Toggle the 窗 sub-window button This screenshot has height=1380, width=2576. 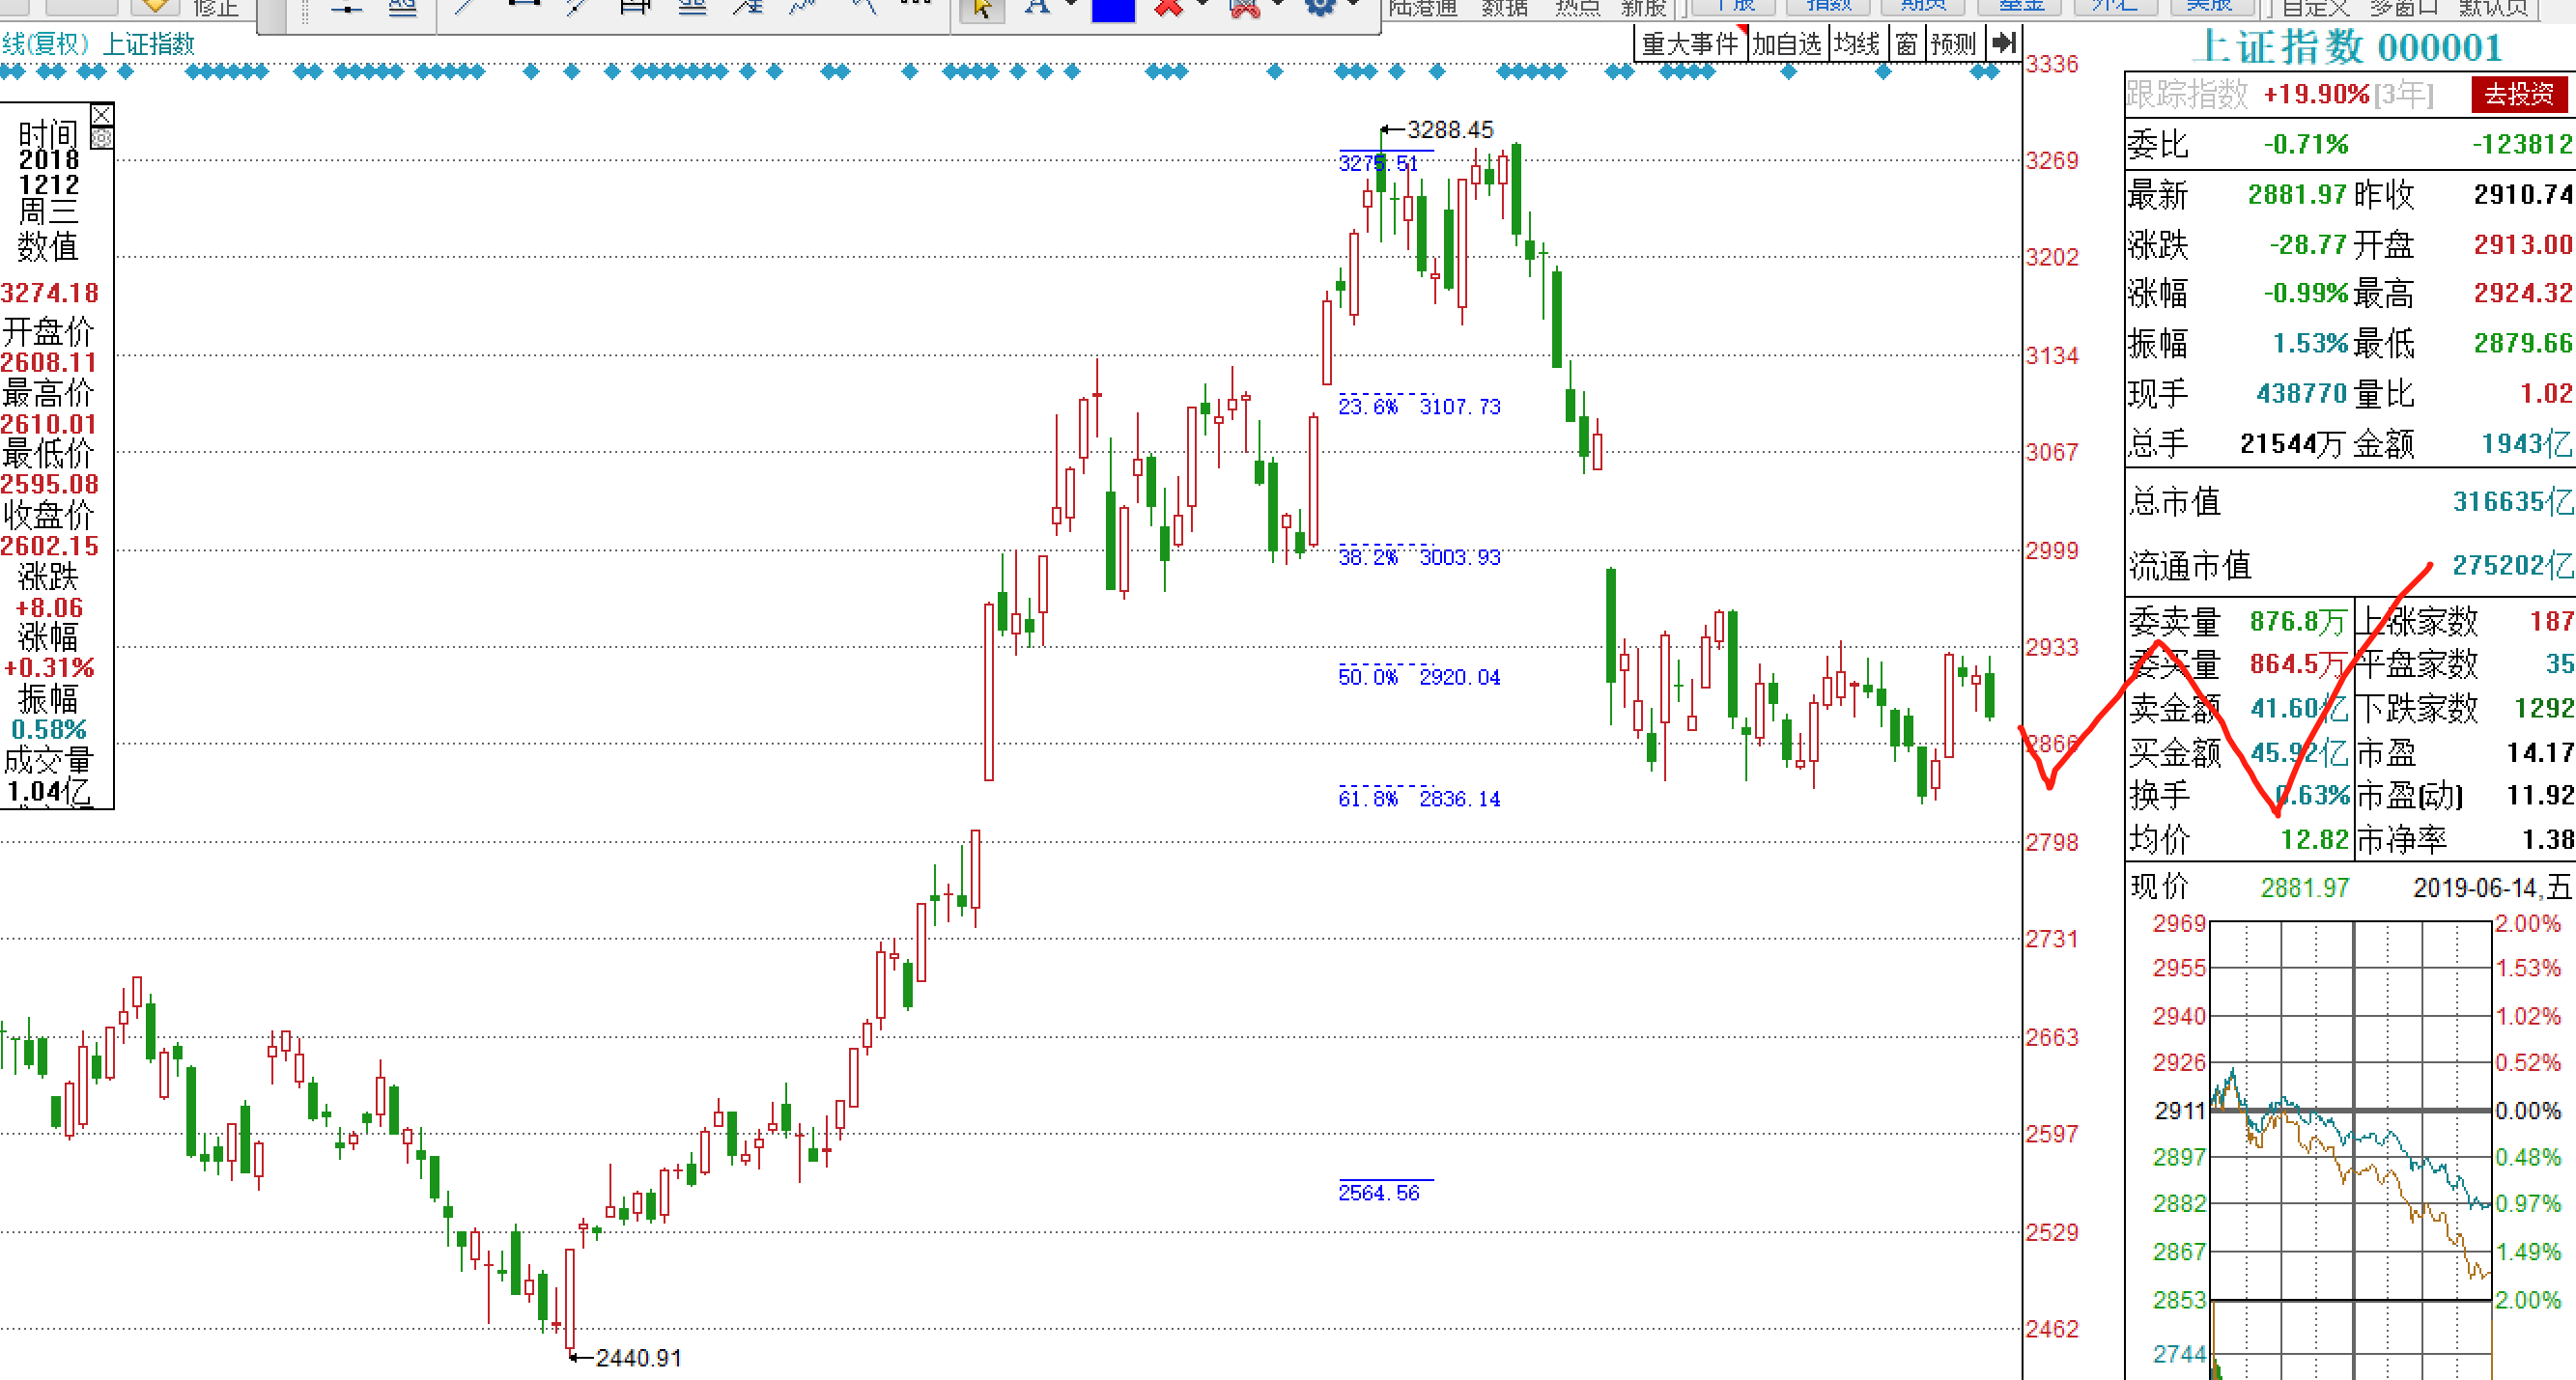point(1907,43)
